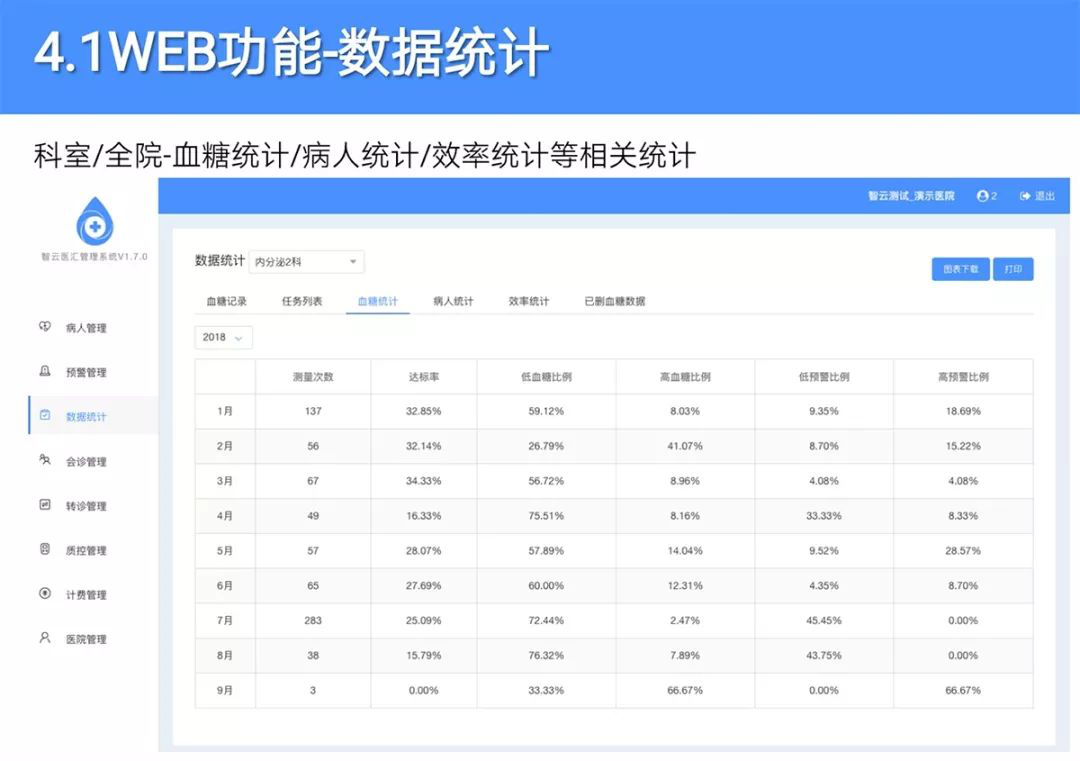This screenshot has height=761, width=1080.
Task: Switch to the 血糖记录 tab
Action: [227, 301]
